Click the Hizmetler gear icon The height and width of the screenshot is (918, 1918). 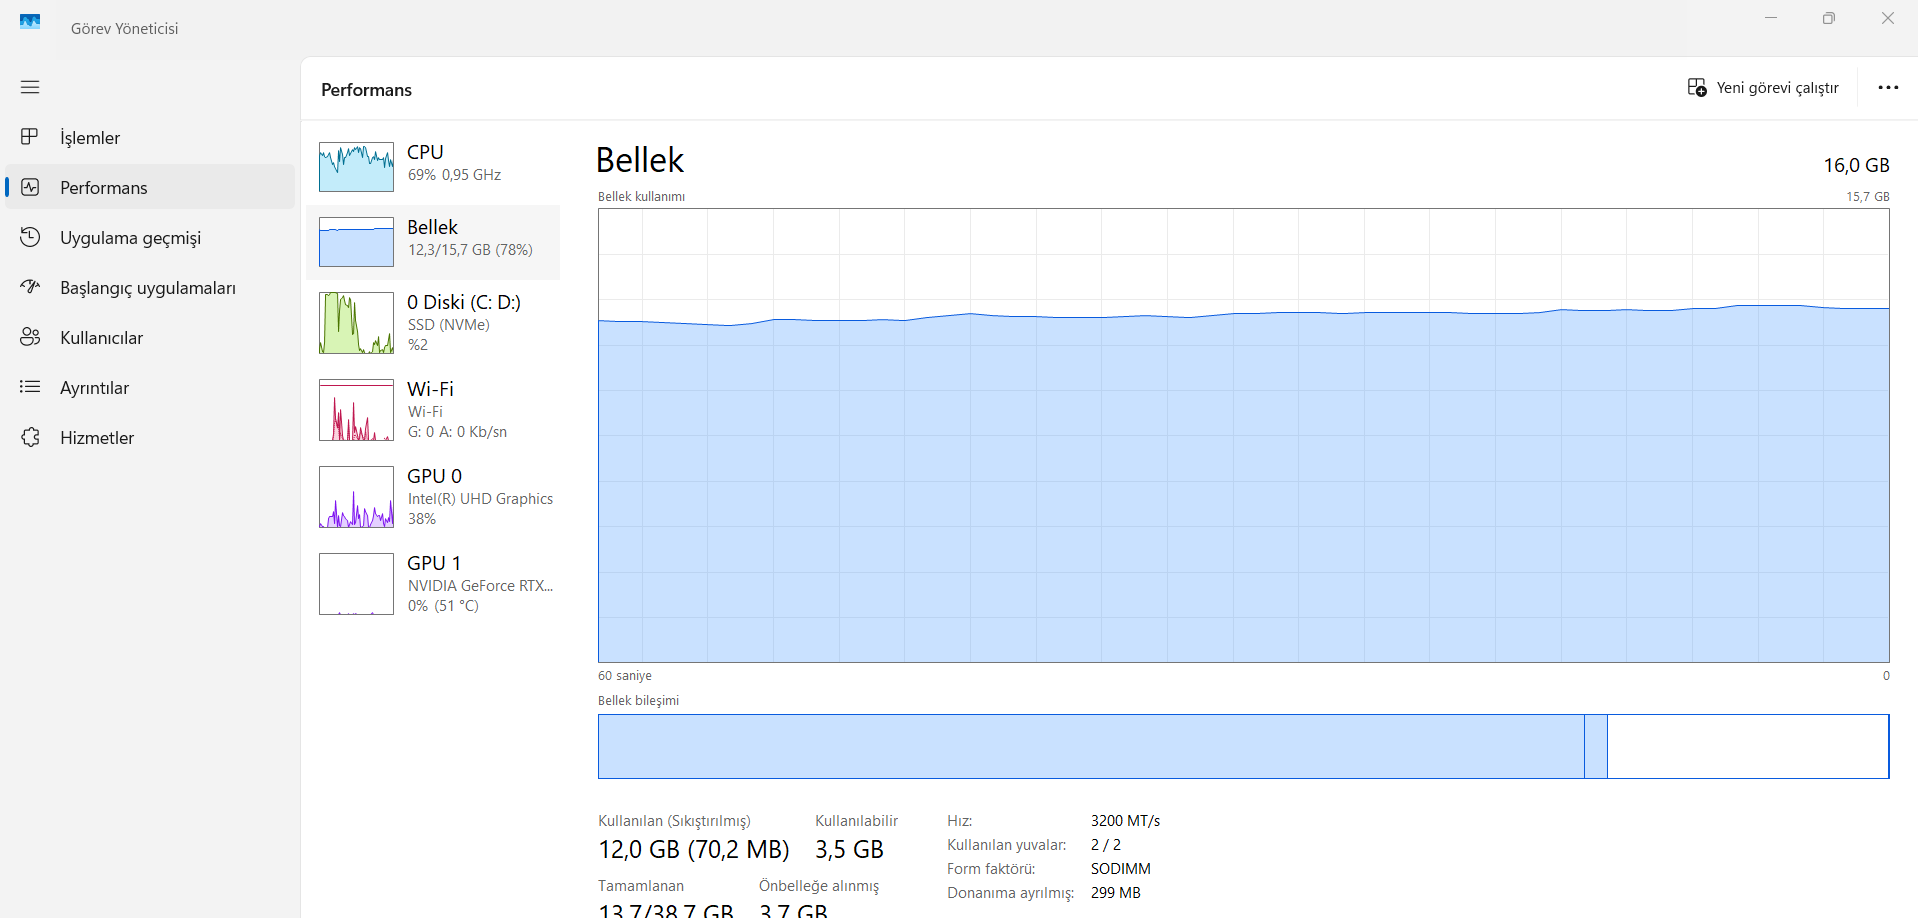pos(30,437)
